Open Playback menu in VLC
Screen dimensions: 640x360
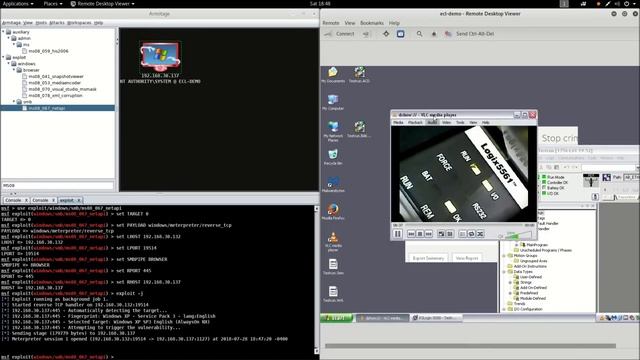pos(415,122)
